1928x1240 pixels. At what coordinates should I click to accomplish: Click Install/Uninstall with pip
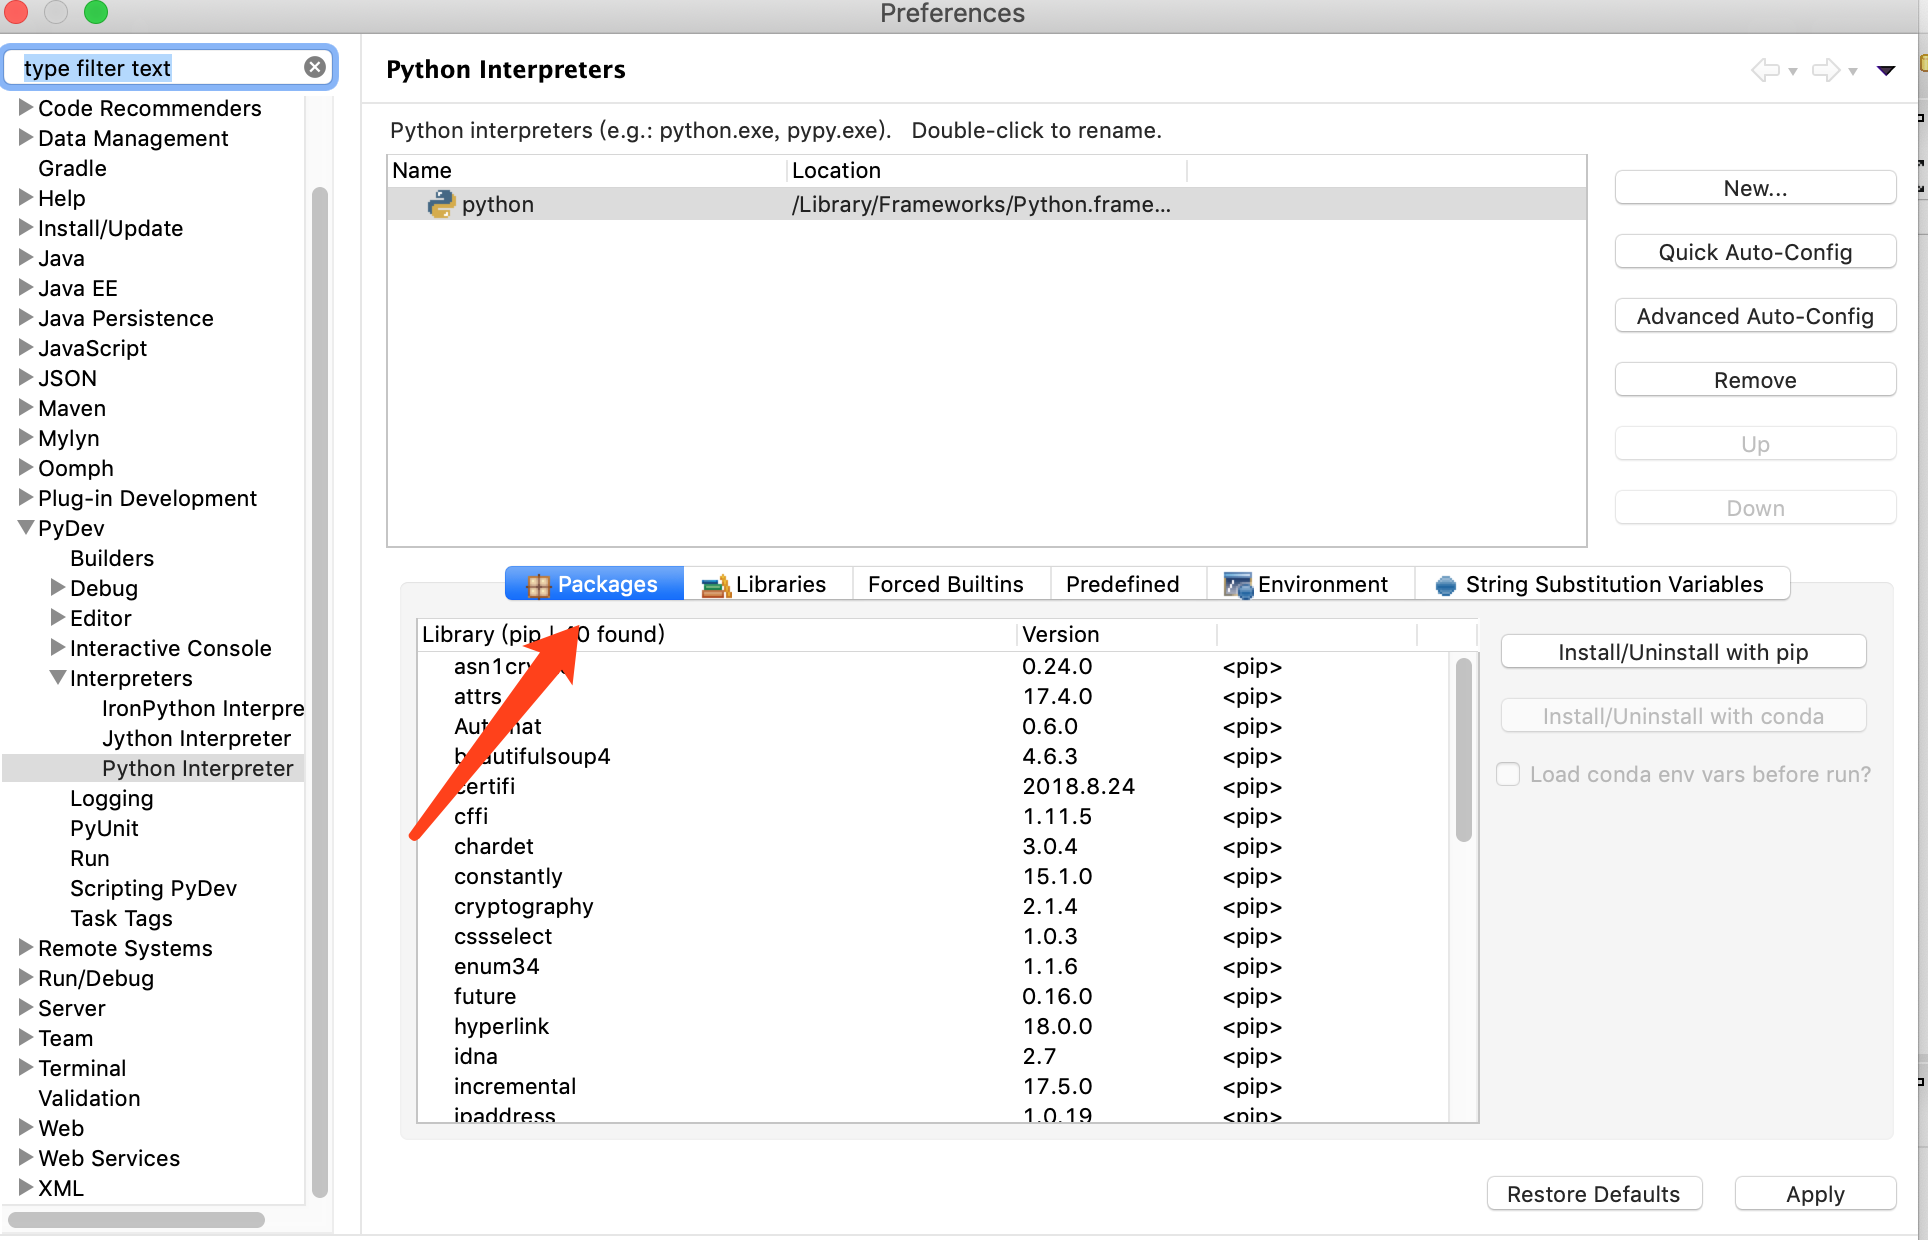click(x=1683, y=652)
